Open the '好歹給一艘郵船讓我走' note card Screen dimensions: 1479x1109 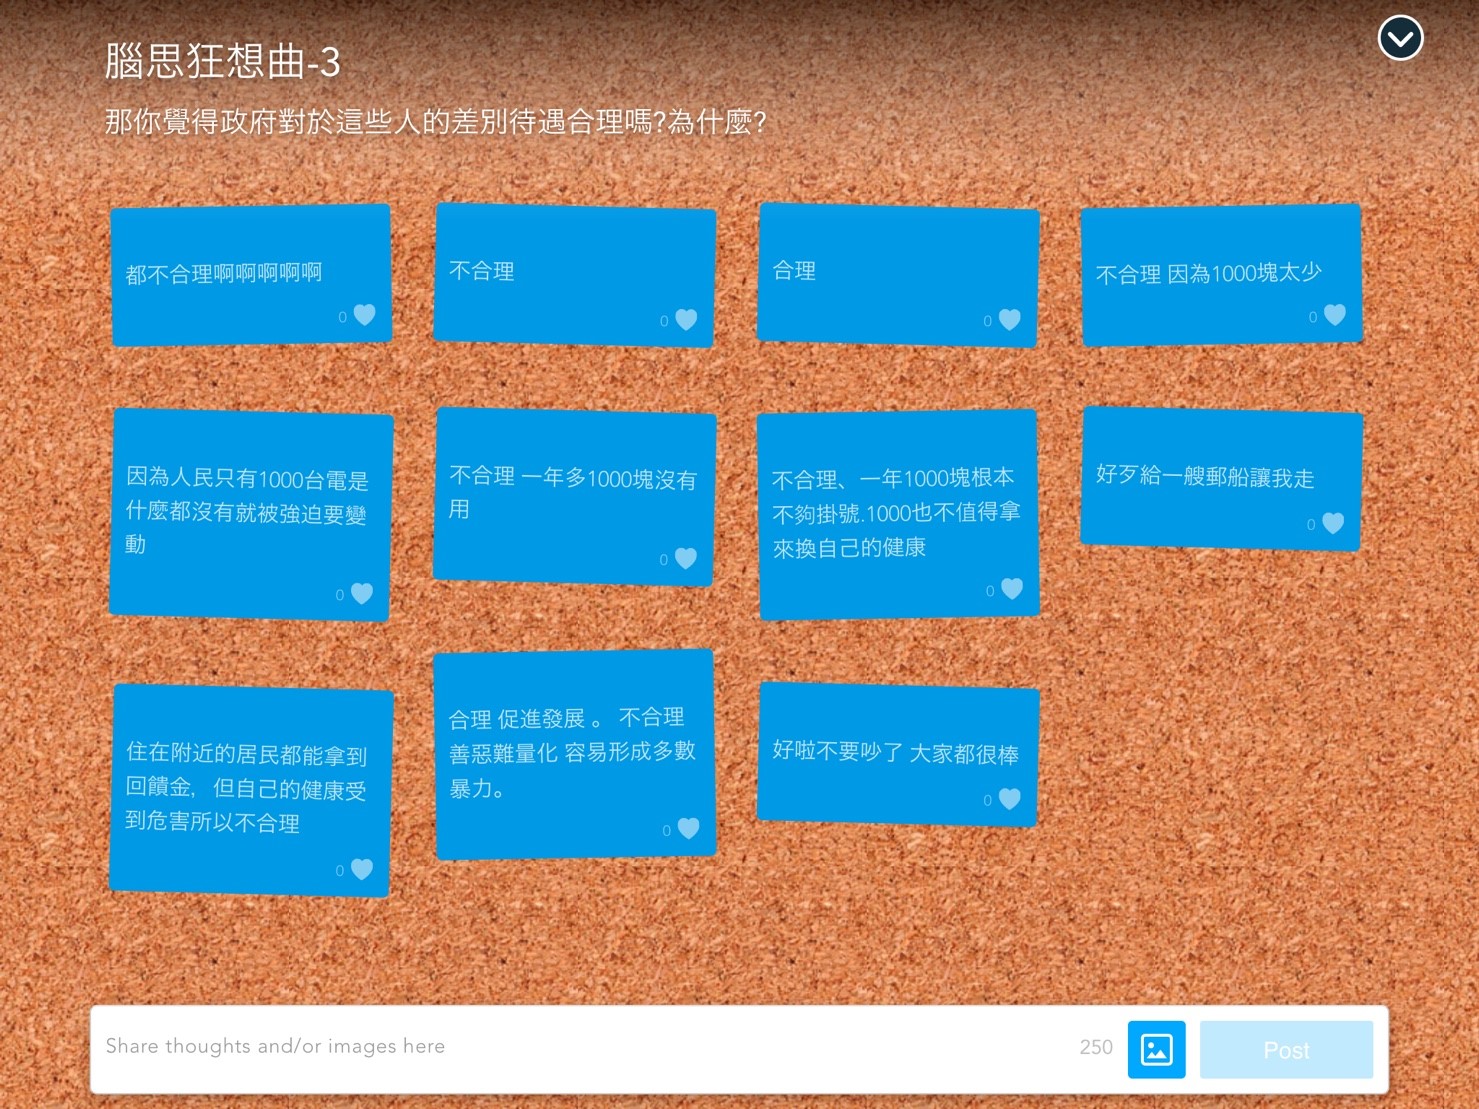(1204, 477)
